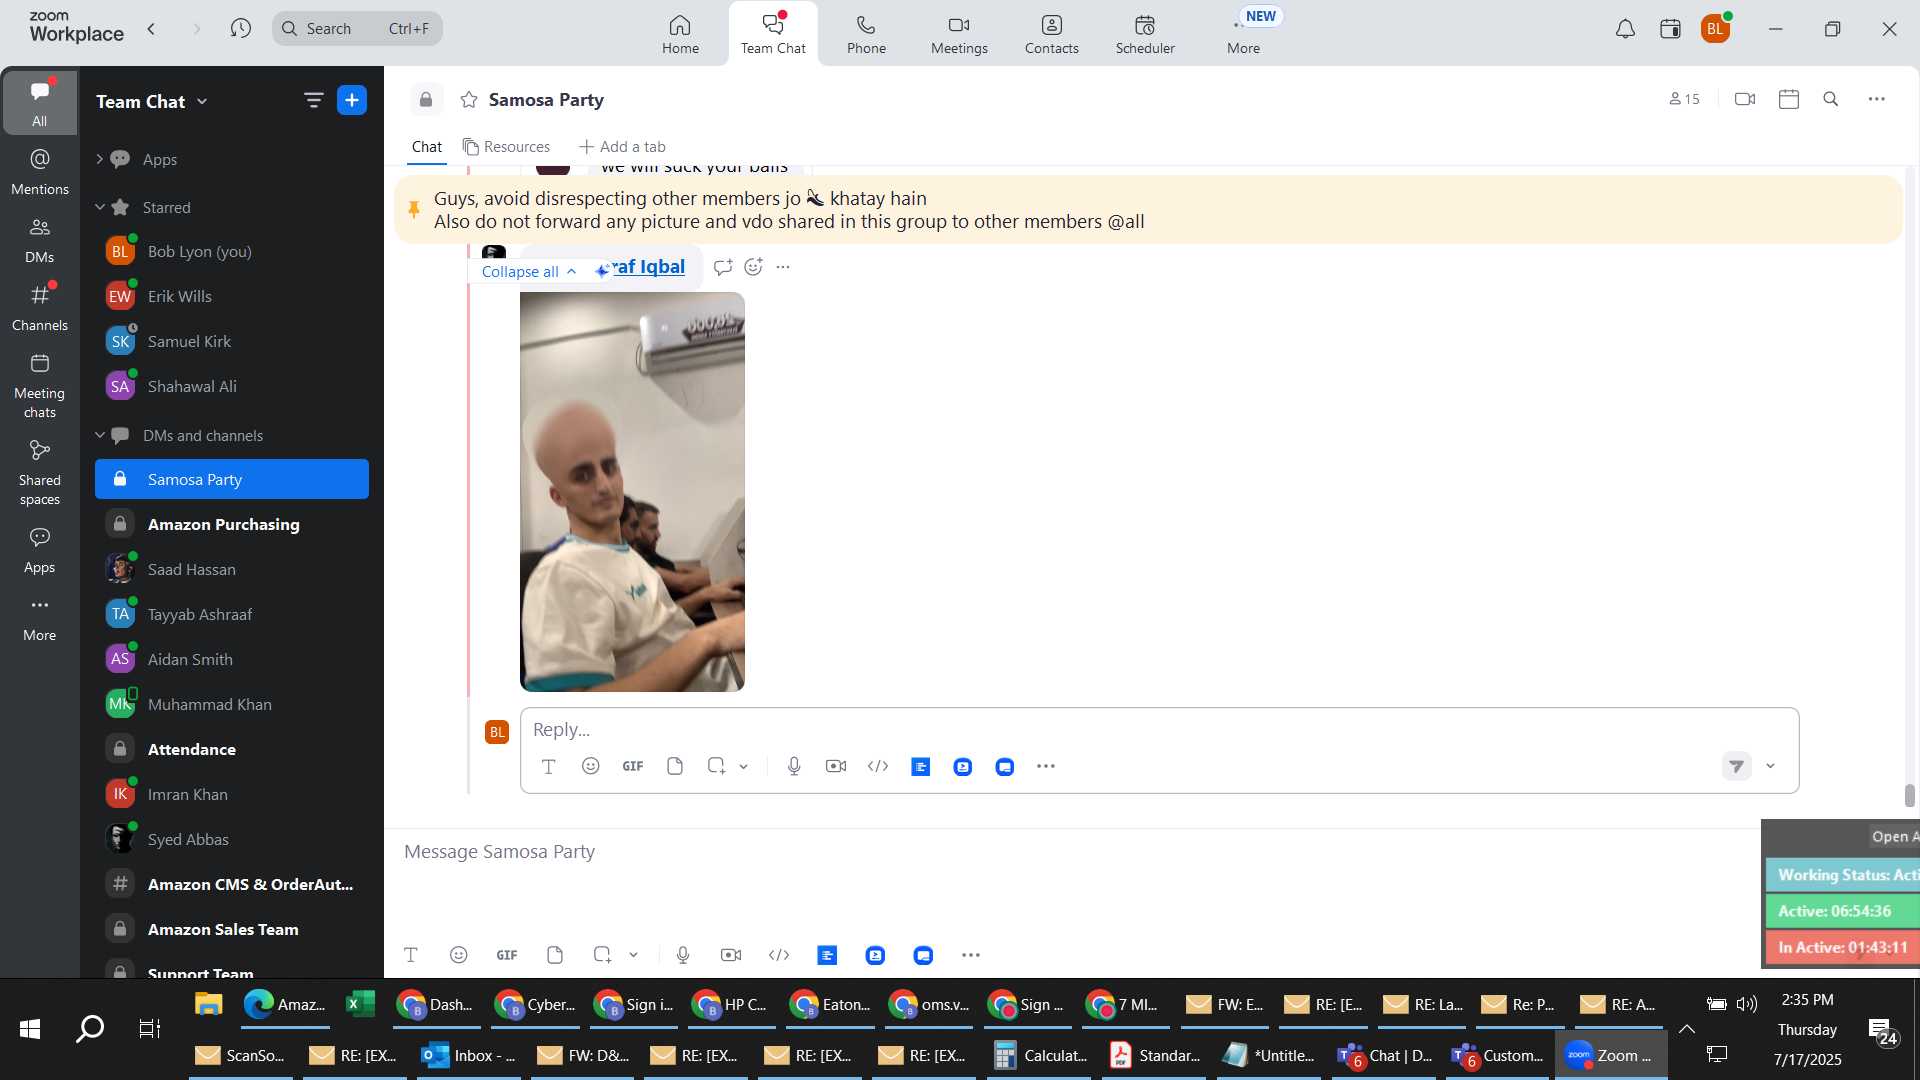Open emoji picker in reply toolbar

point(590,766)
